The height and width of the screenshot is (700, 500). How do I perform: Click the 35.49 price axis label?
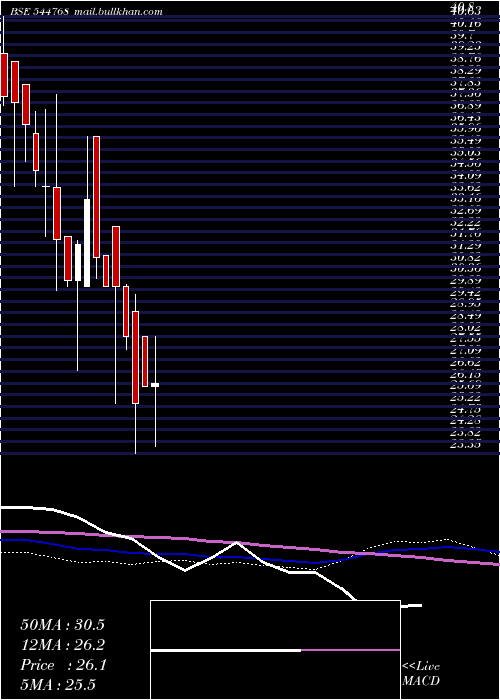[468, 141]
